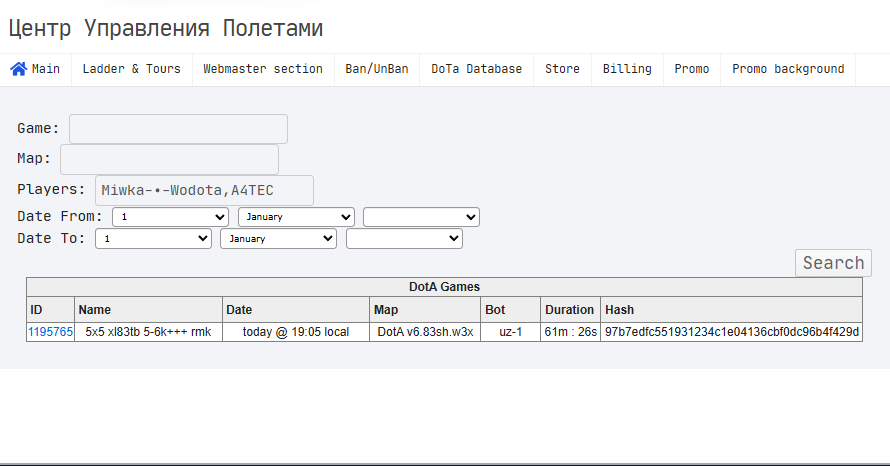Open DoTa Database menu
Viewport: 890px width, 466px height.
[476, 69]
